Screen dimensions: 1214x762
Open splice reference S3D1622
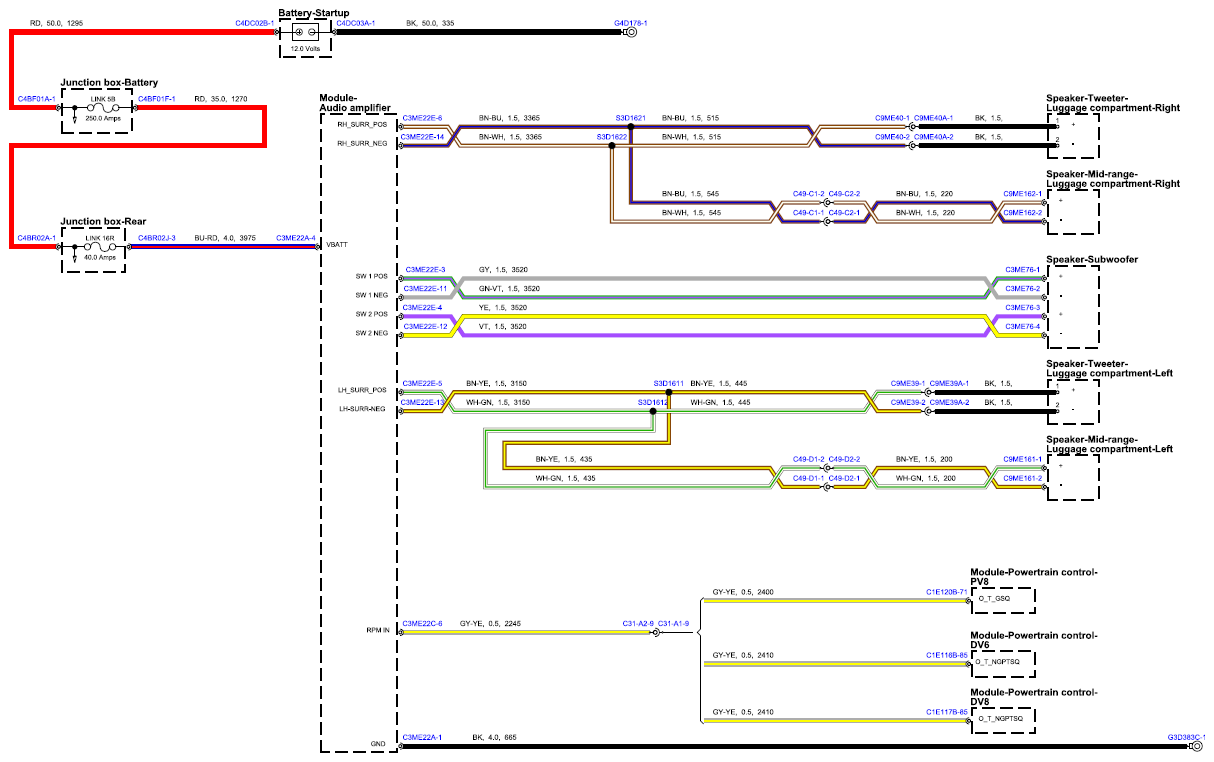tap(611, 136)
